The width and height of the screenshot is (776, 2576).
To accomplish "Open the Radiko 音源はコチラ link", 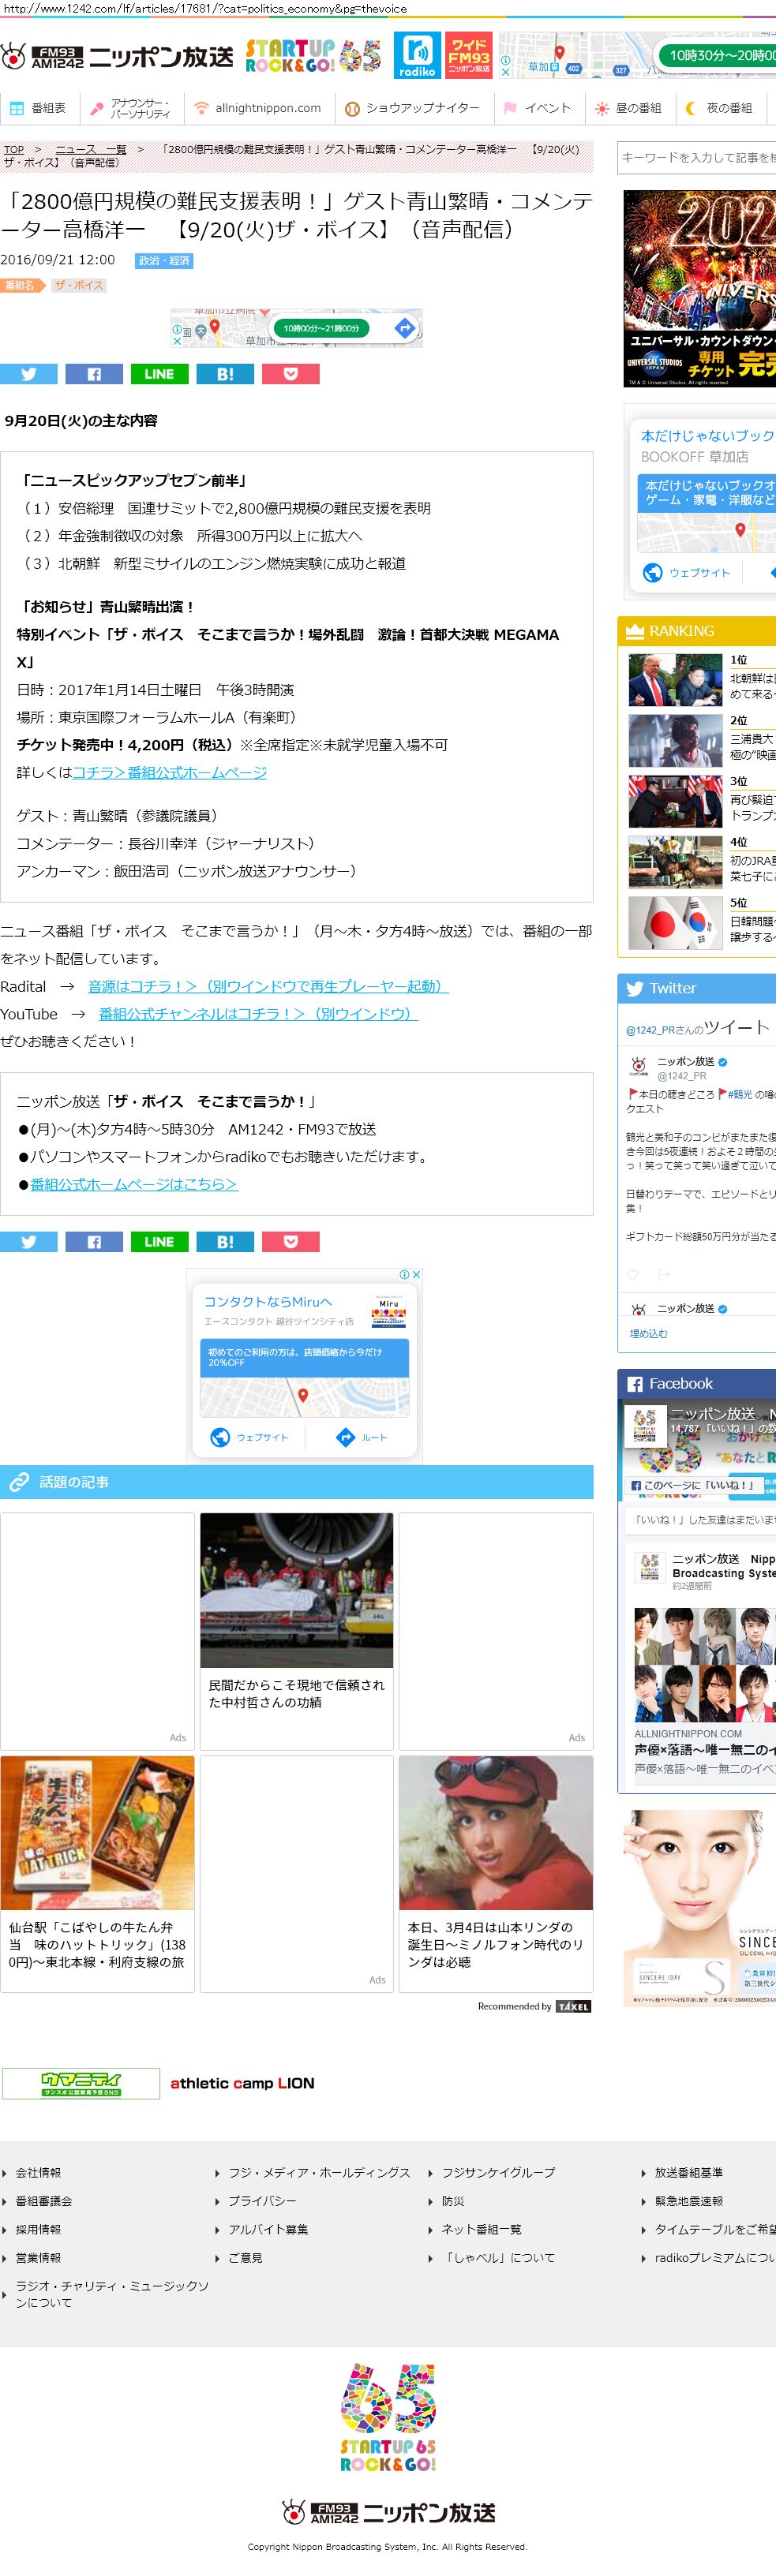I will [x=268, y=986].
